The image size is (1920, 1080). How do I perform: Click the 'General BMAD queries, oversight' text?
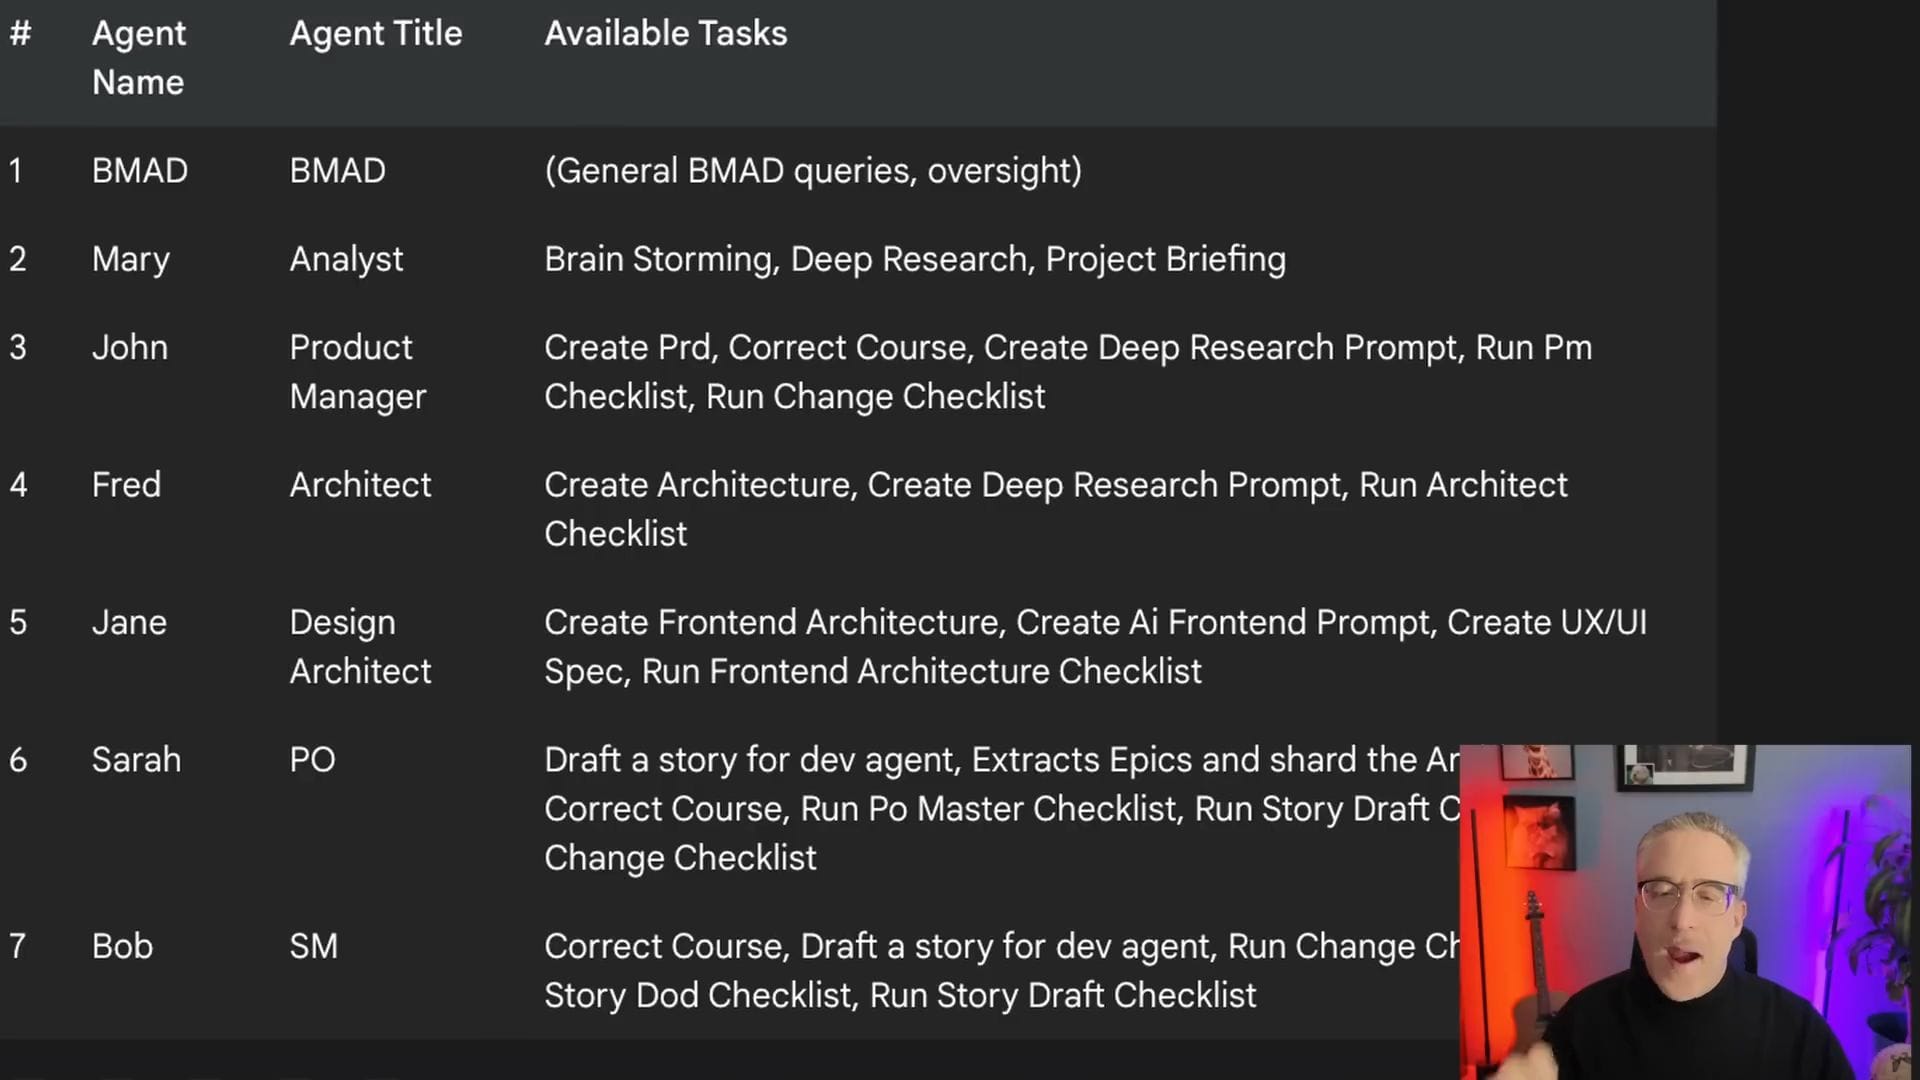click(812, 170)
